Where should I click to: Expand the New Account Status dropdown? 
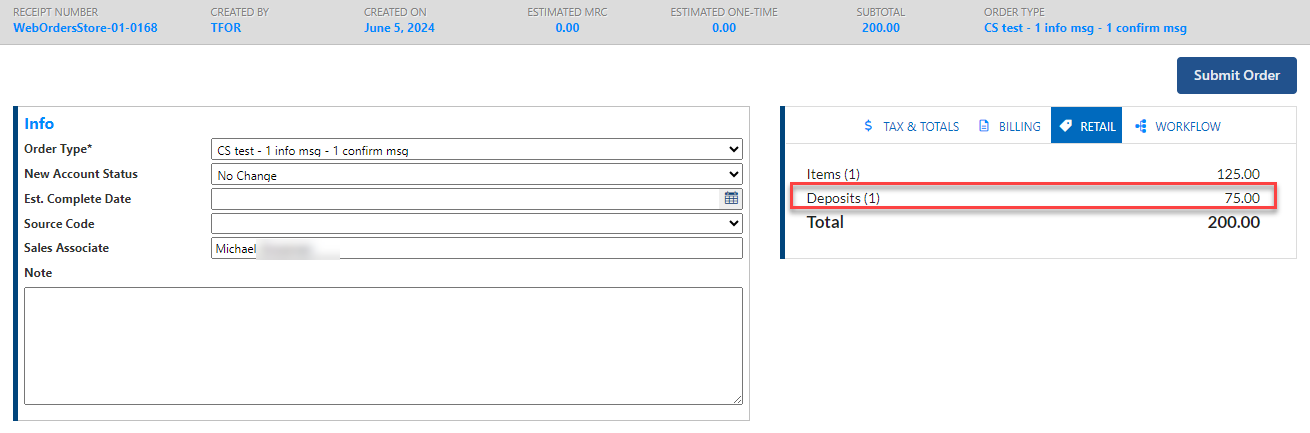pyautogui.click(x=476, y=175)
